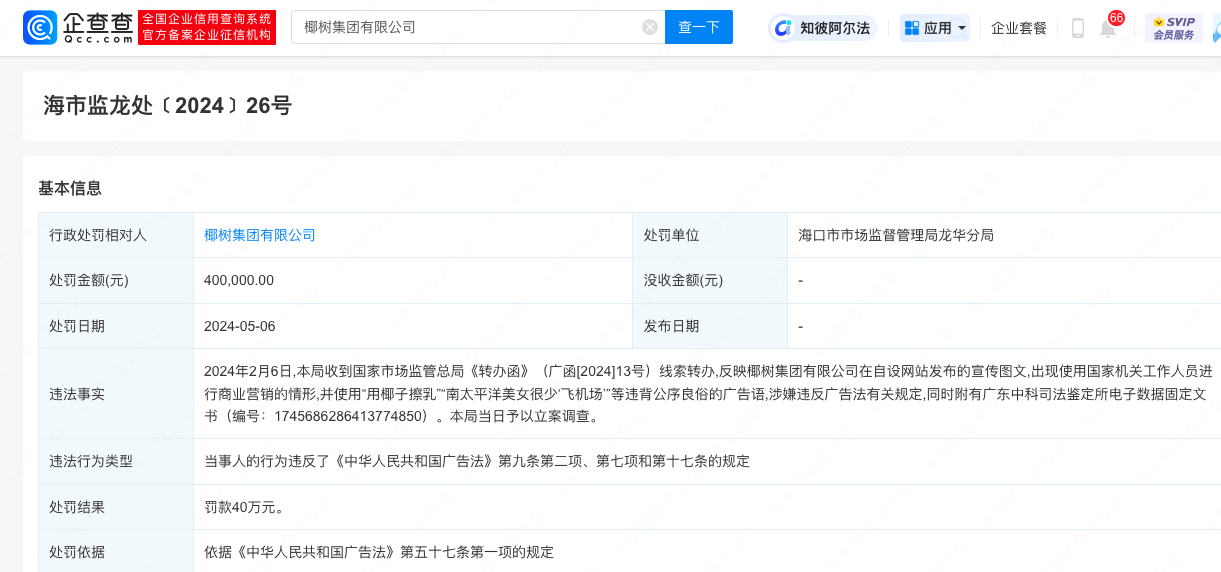
Task: Click the 处罚金额 value 400,000.00
Action: (239, 280)
